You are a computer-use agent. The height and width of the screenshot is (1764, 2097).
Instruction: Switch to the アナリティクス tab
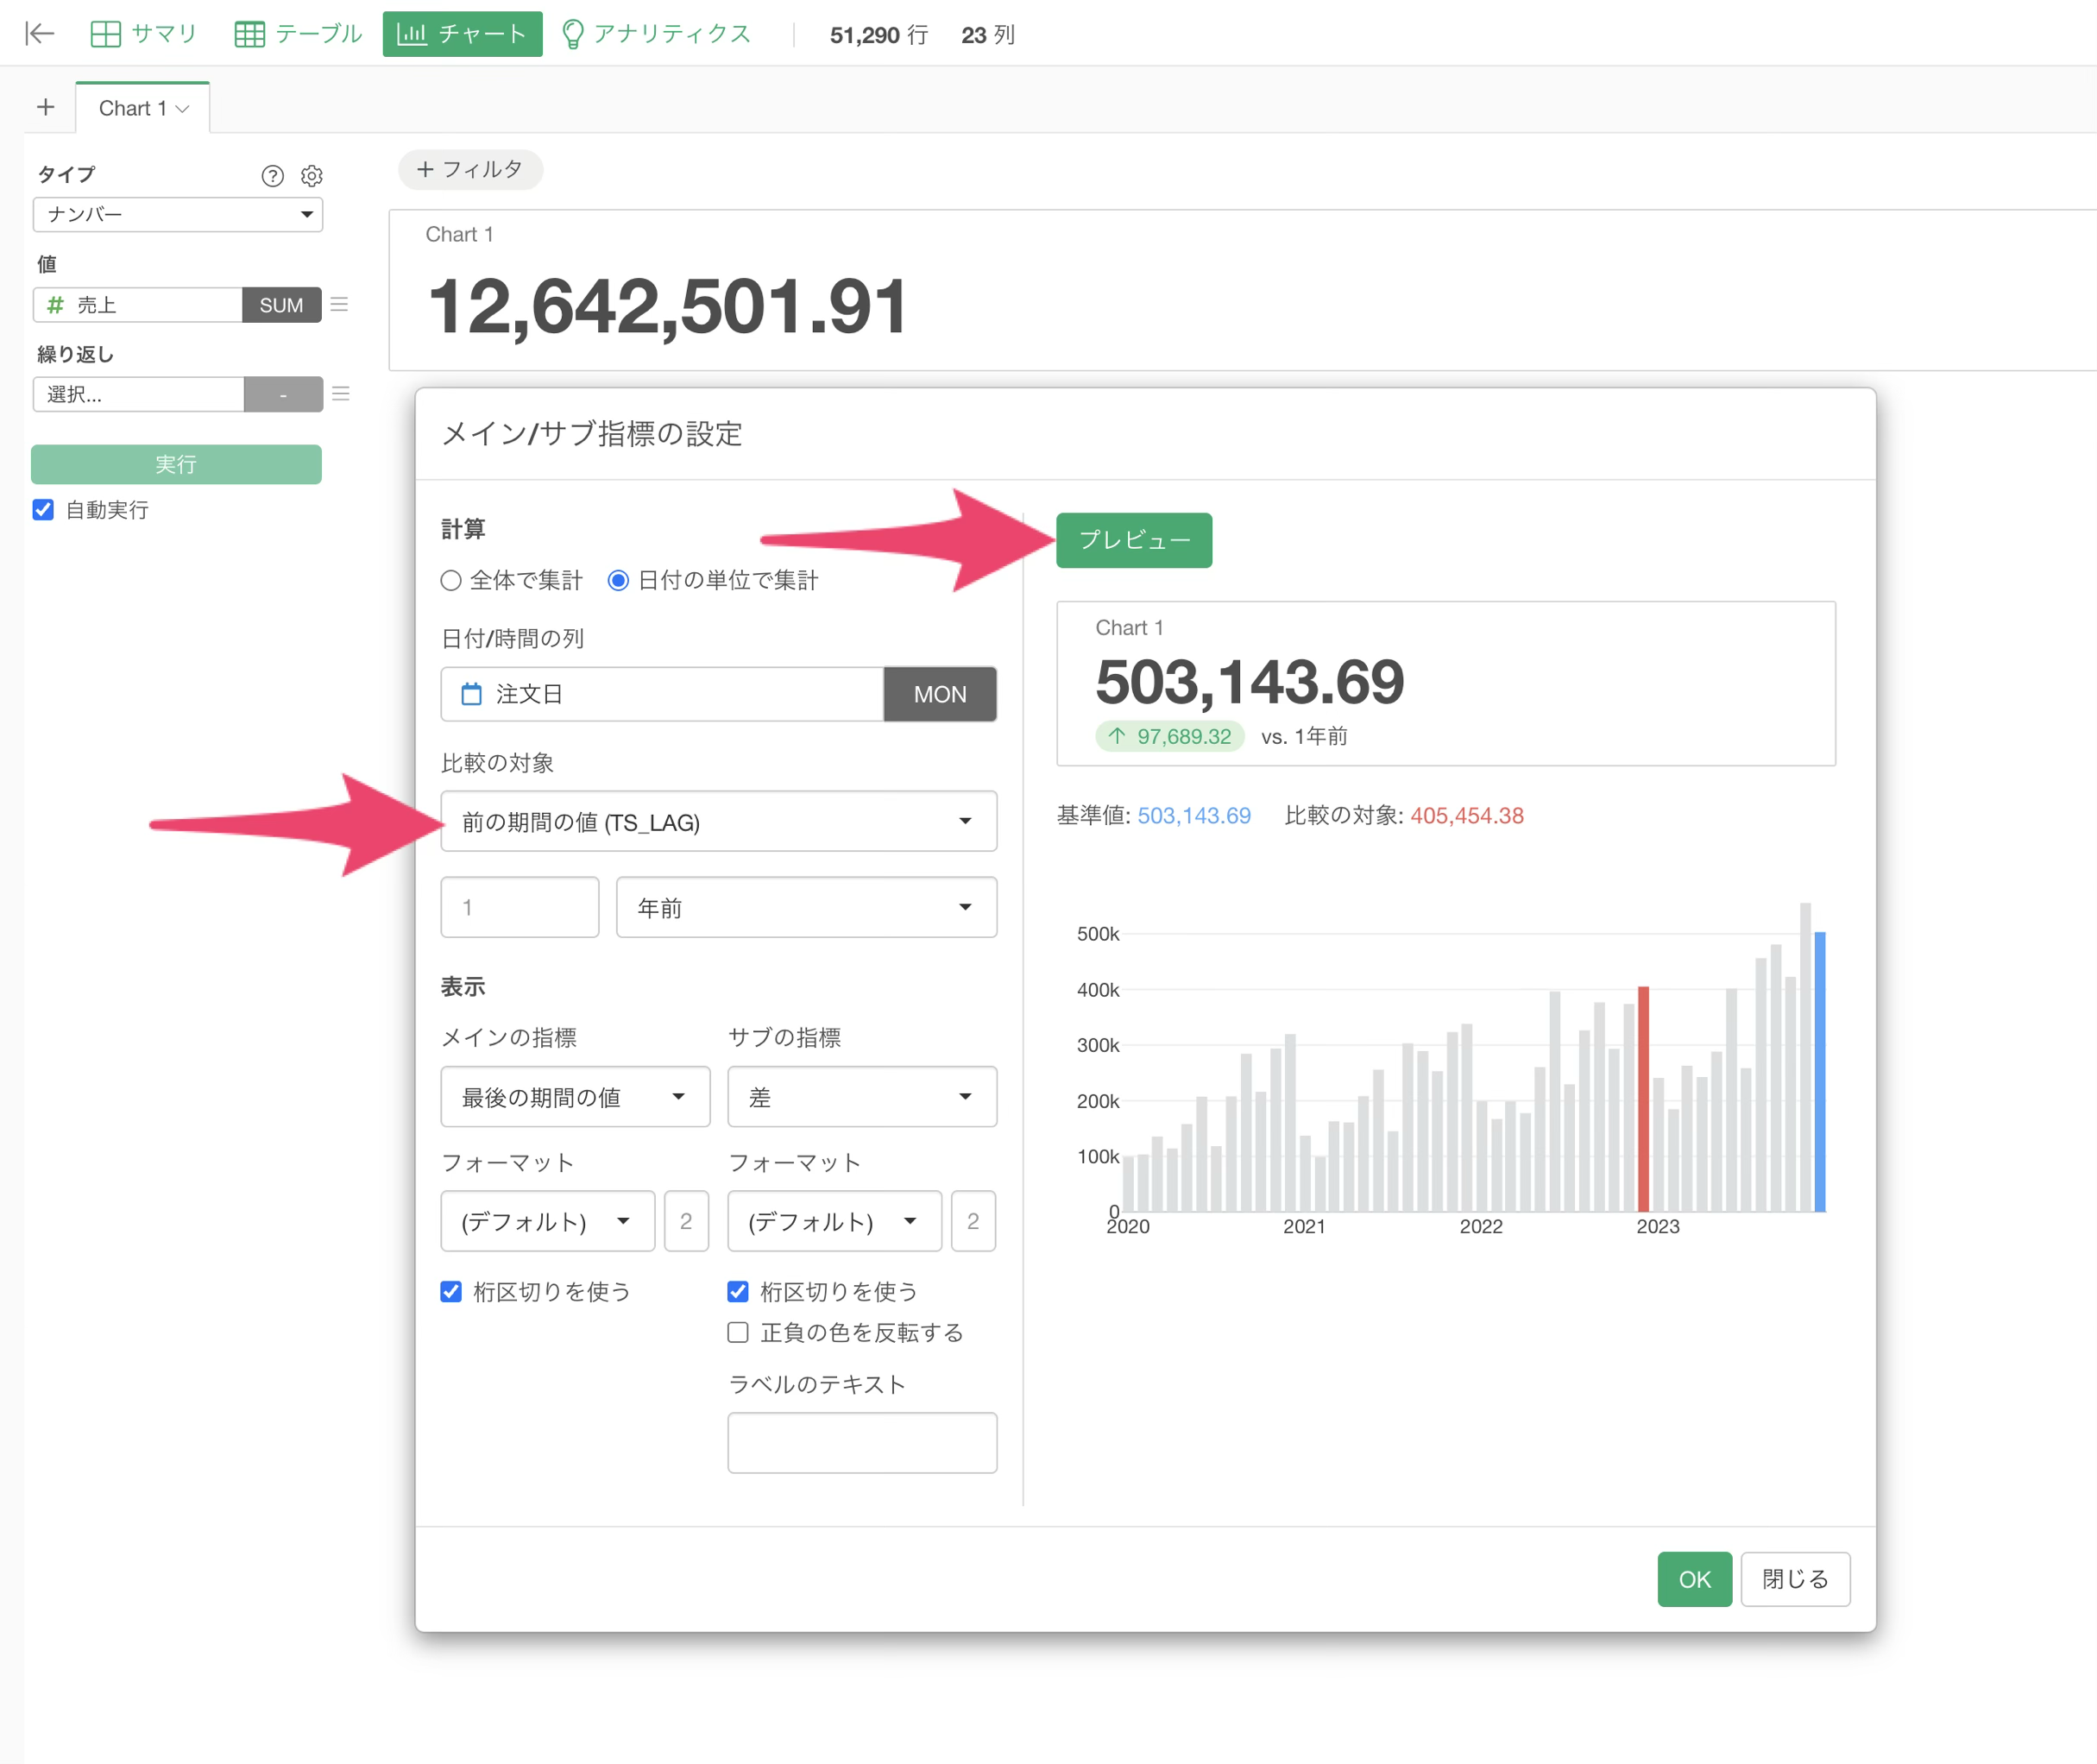pyautogui.click(x=656, y=34)
